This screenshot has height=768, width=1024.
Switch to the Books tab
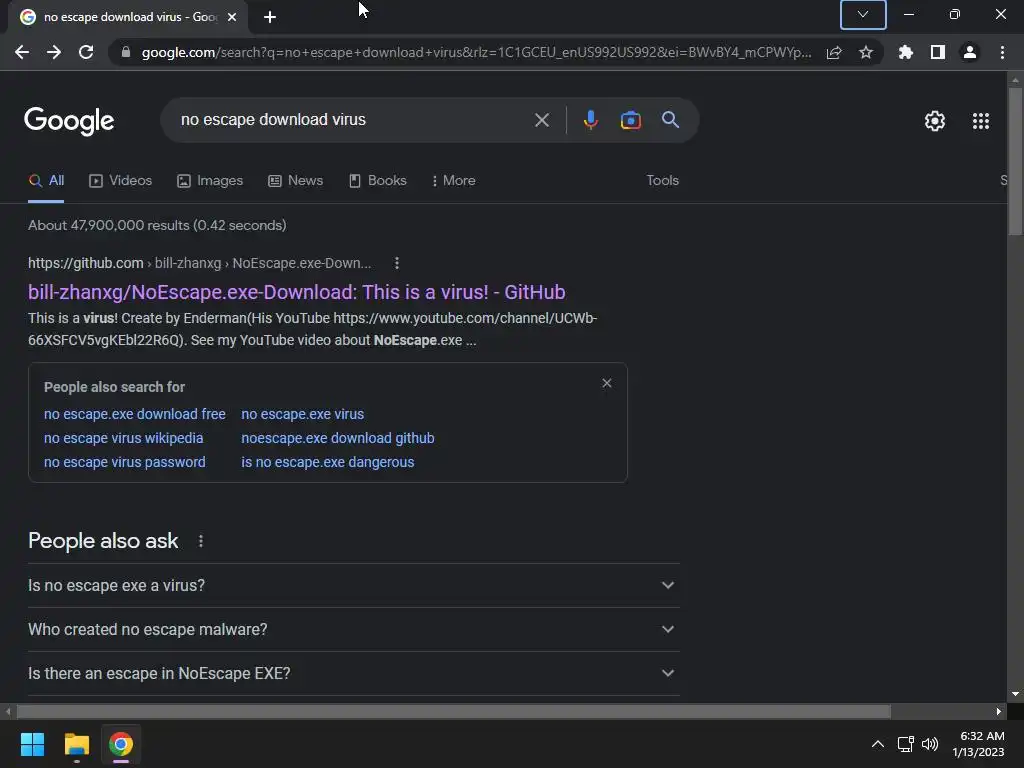[x=377, y=180]
